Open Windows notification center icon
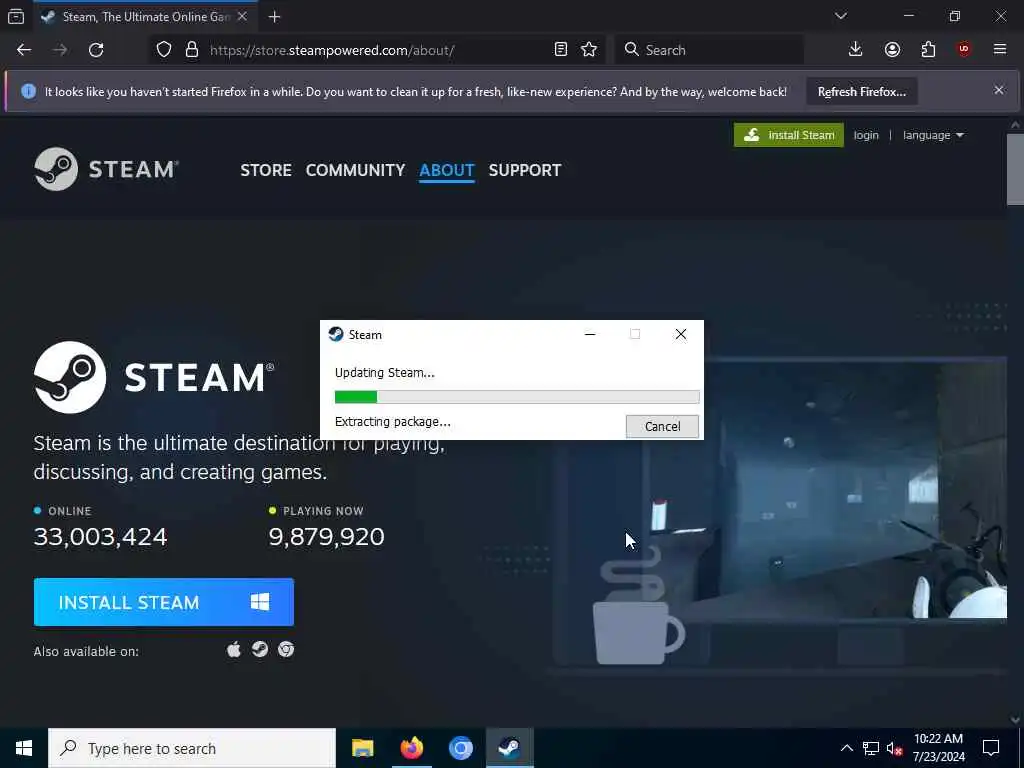Image resolution: width=1024 pixels, height=768 pixels. tap(991, 748)
